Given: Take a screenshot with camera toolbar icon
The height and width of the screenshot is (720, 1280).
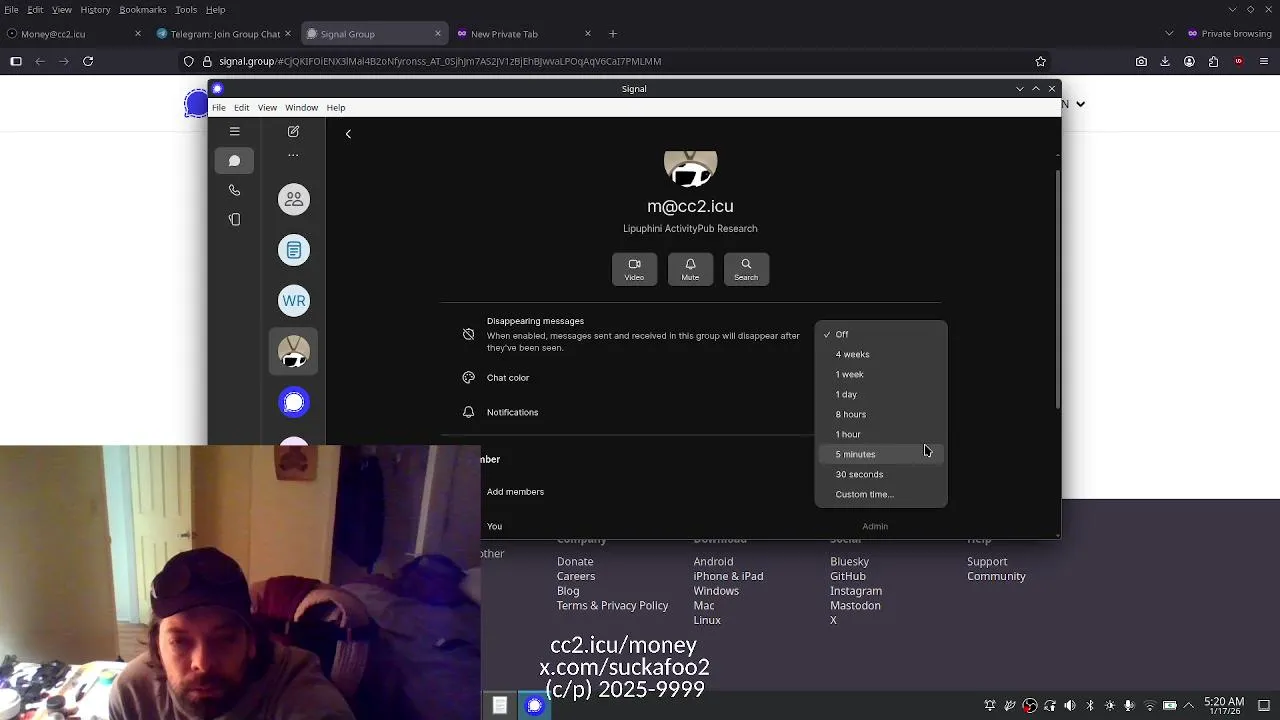Looking at the screenshot, I should click(x=1141, y=61).
